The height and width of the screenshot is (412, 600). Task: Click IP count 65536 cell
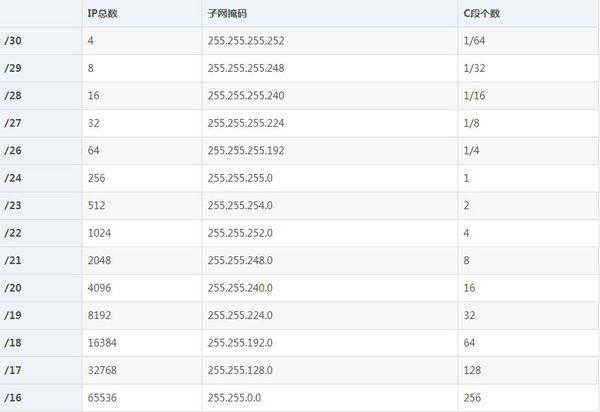[x=102, y=398]
